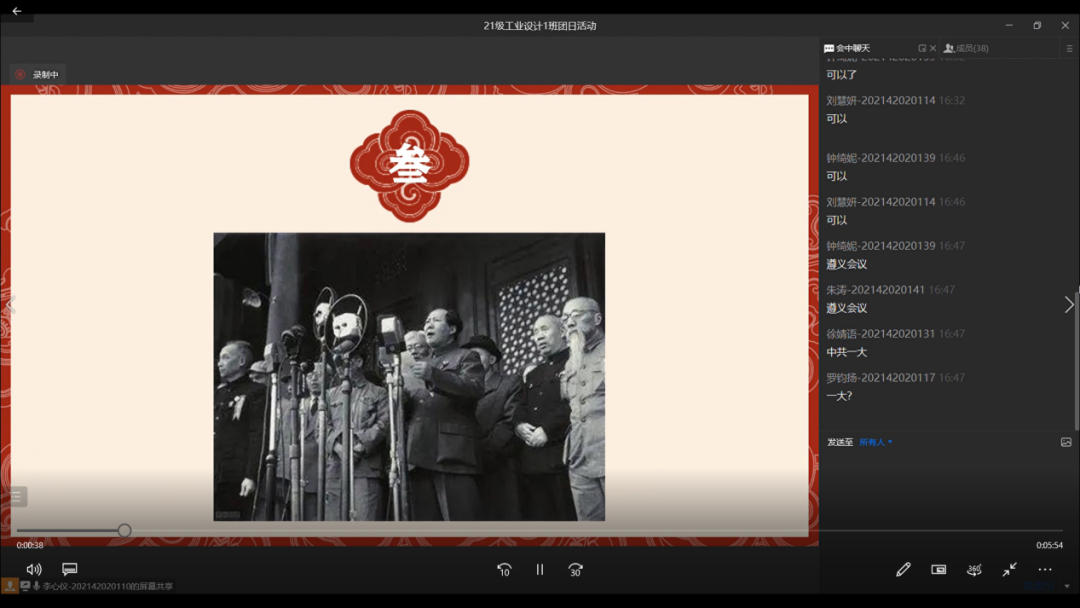Click the total duration 0:05:54
The image size is (1080, 608).
pyautogui.click(x=1049, y=545)
